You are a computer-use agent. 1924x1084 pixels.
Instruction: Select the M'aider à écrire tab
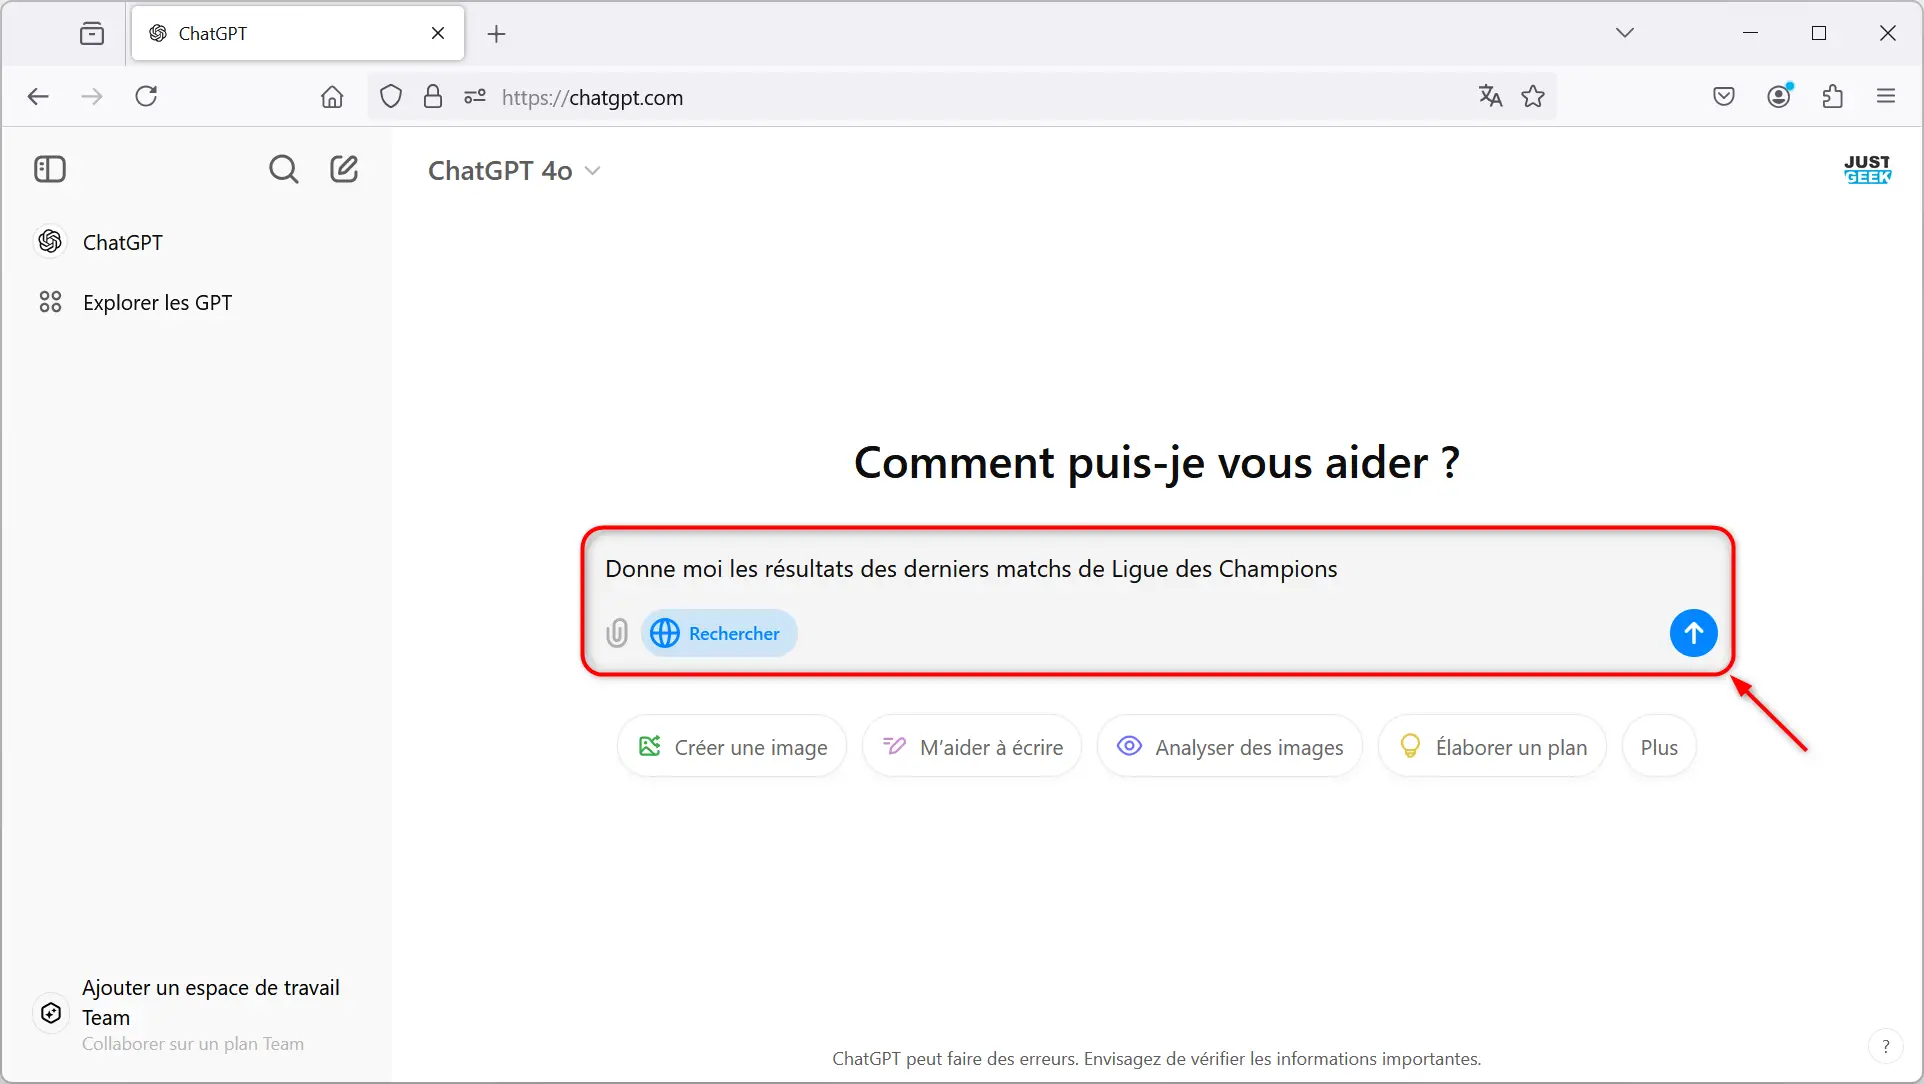pyautogui.click(x=973, y=747)
